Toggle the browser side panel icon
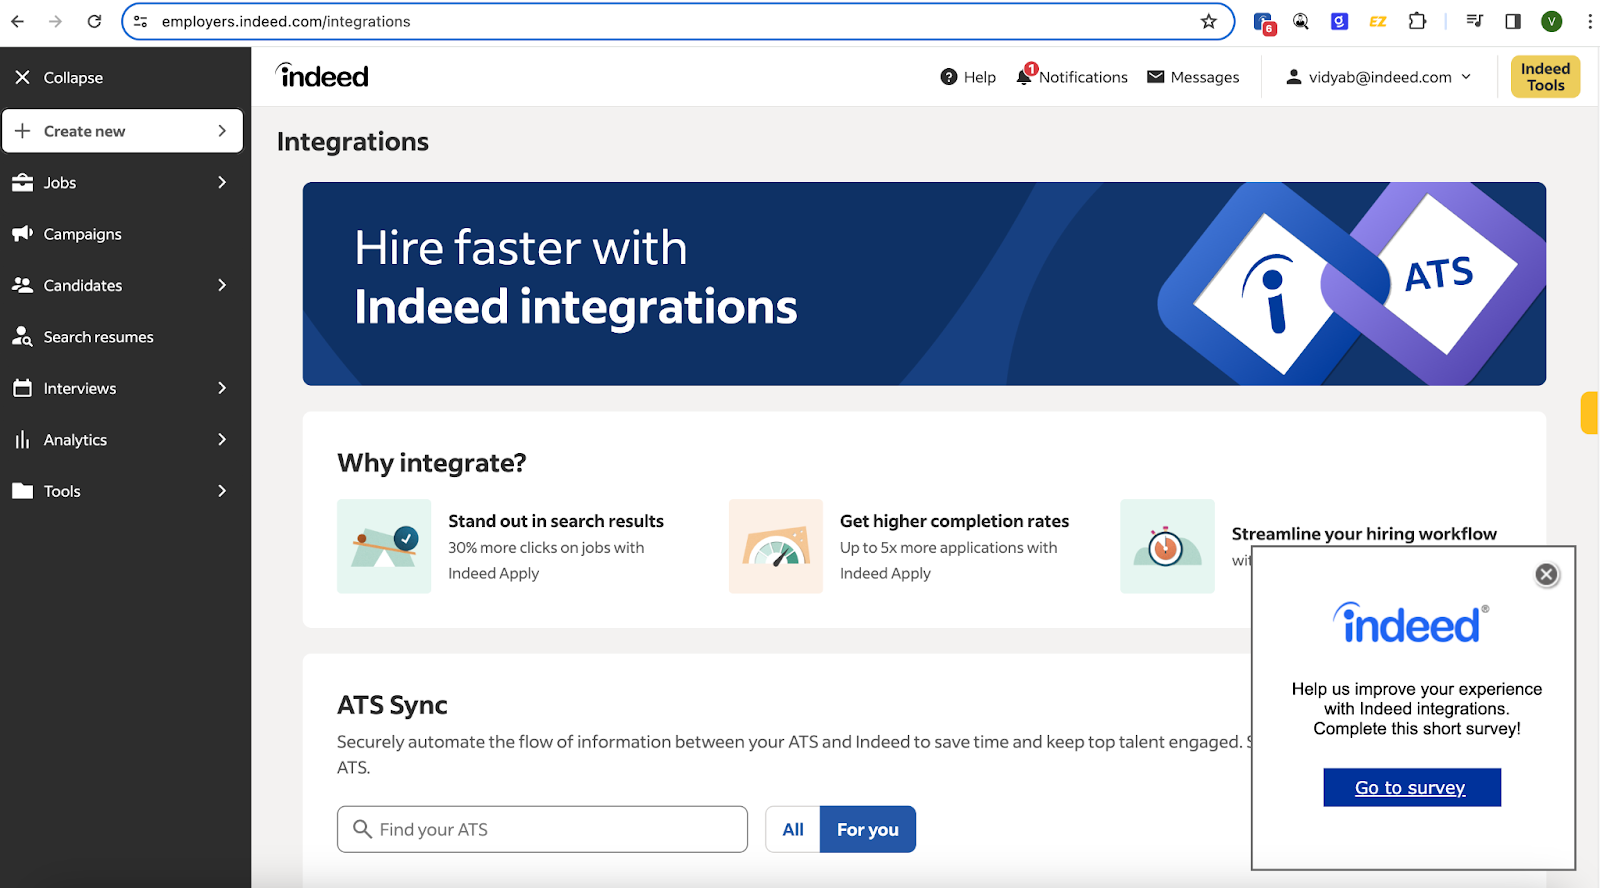Screen dimensions: 1600x888 [x=1513, y=21]
